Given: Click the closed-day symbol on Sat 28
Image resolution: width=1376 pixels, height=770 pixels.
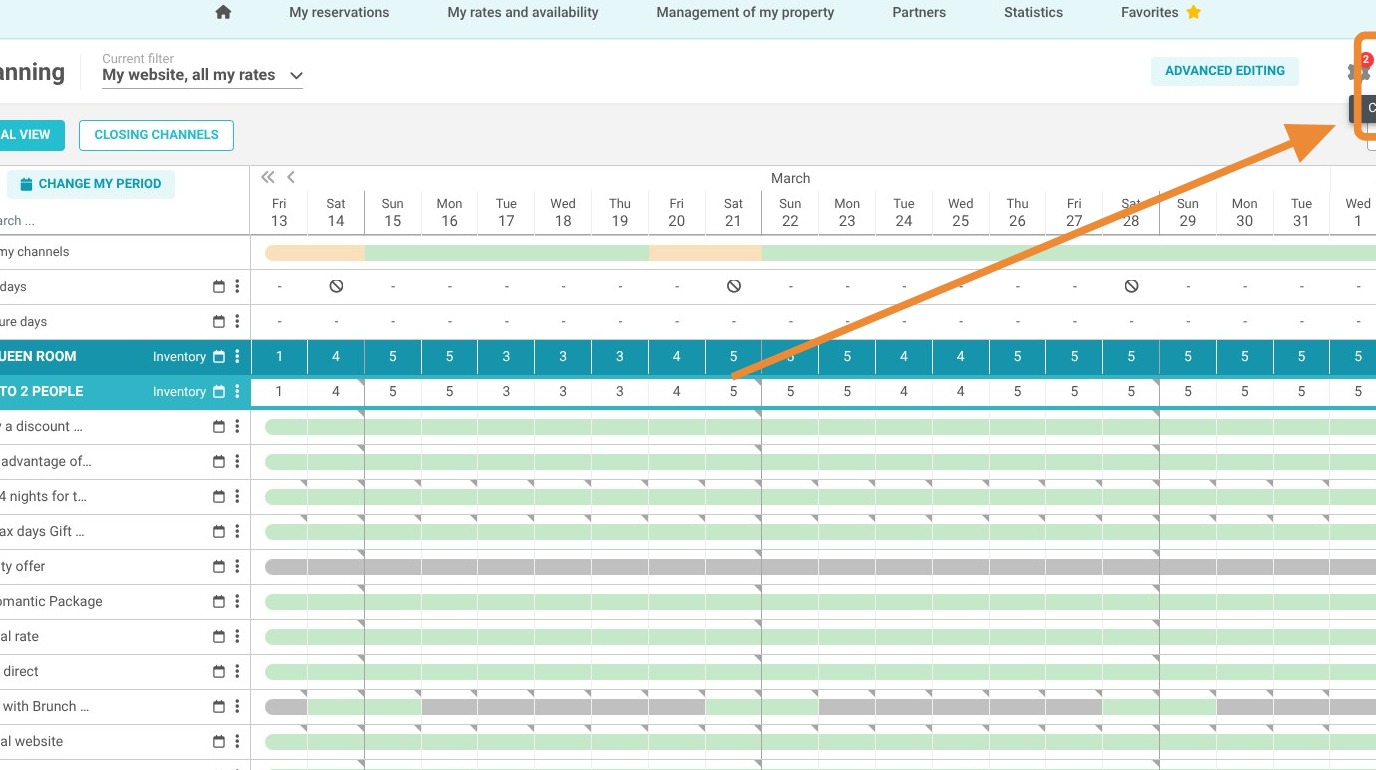Looking at the screenshot, I should click(x=1131, y=286).
